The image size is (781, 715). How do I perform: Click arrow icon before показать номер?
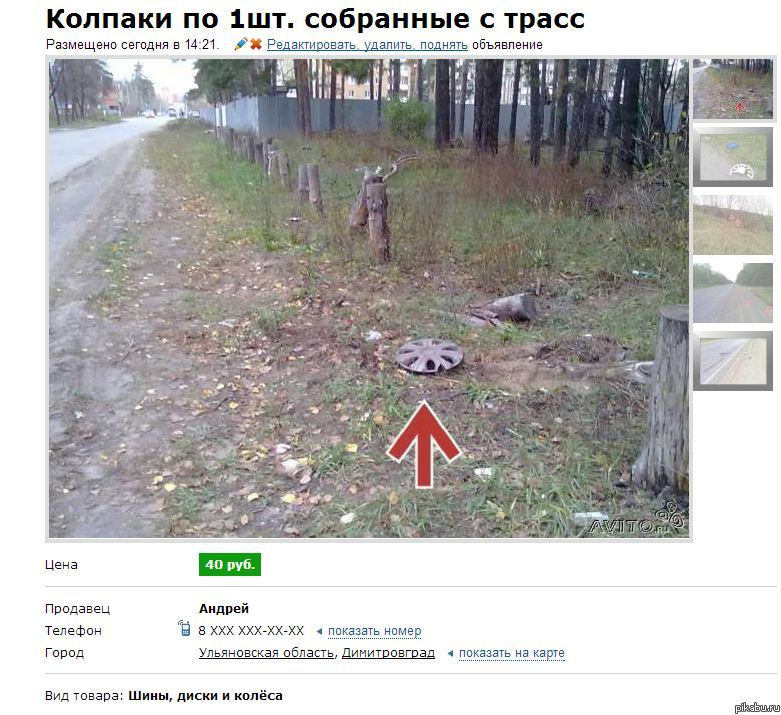click(319, 631)
